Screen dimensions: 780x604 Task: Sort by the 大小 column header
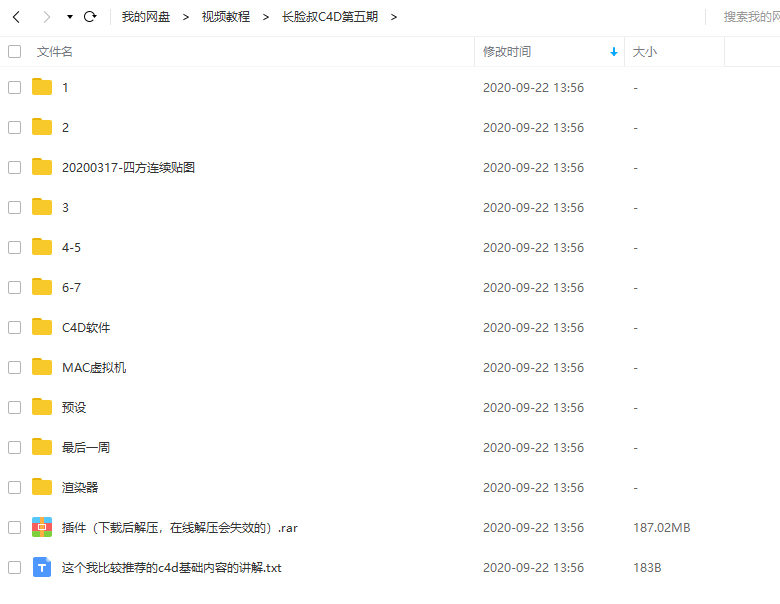(644, 51)
